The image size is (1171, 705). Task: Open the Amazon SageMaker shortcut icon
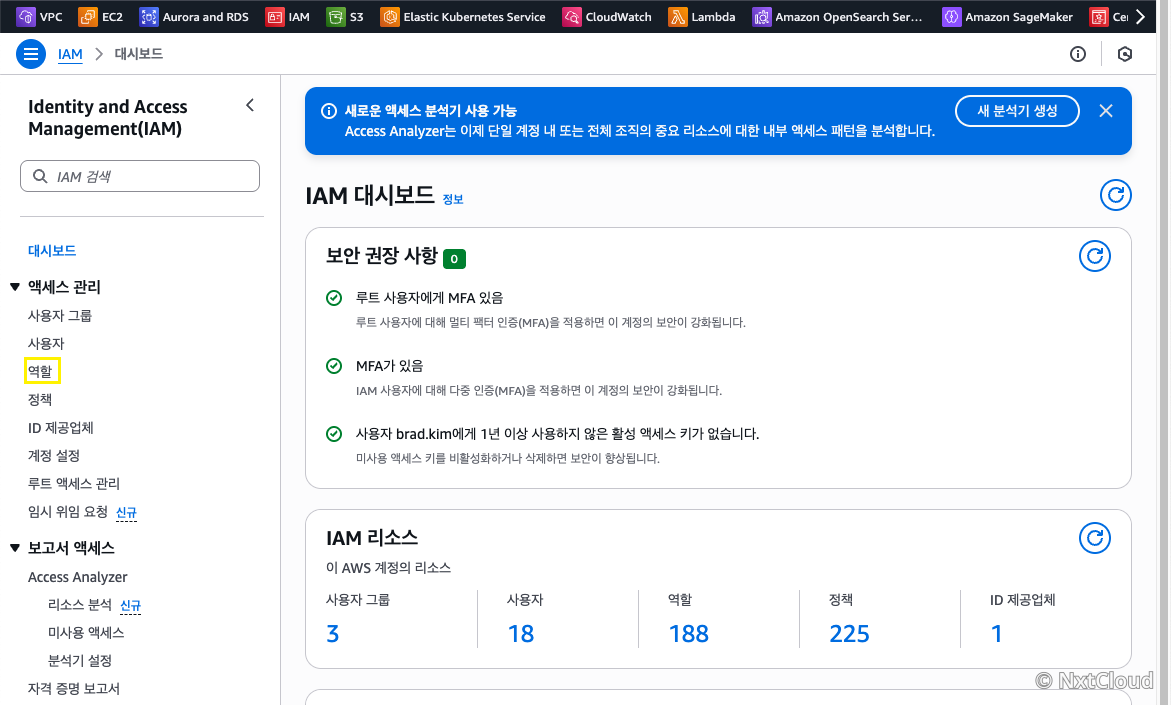pyautogui.click(x=951, y=16)
